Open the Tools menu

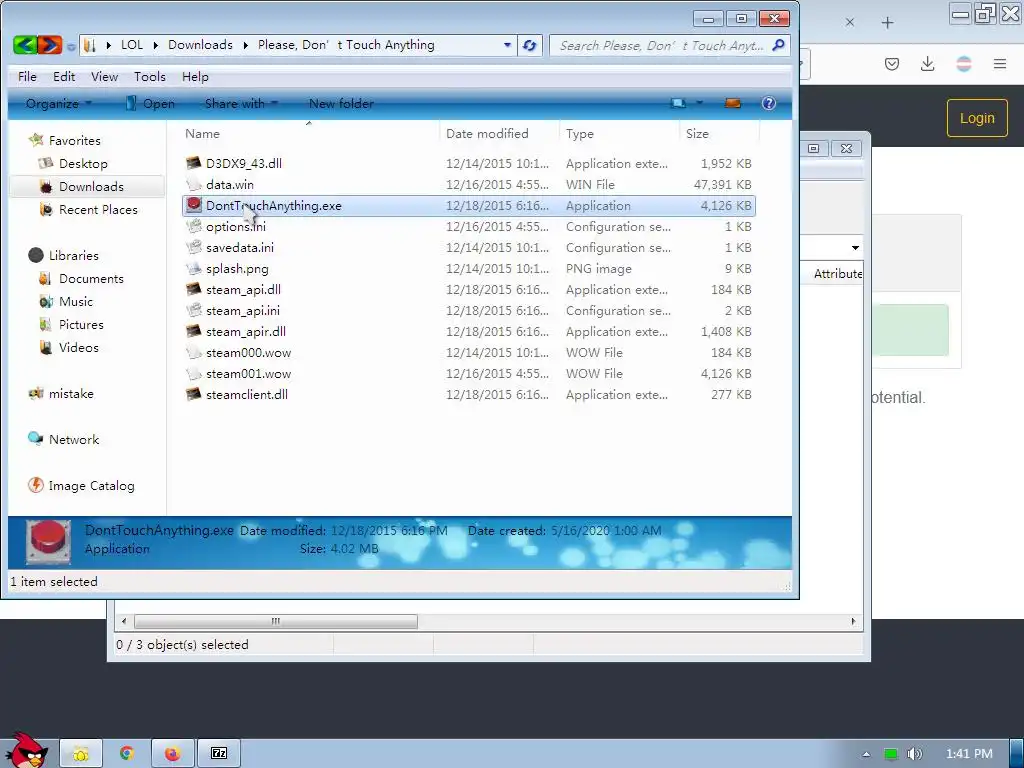click(150, 76)
